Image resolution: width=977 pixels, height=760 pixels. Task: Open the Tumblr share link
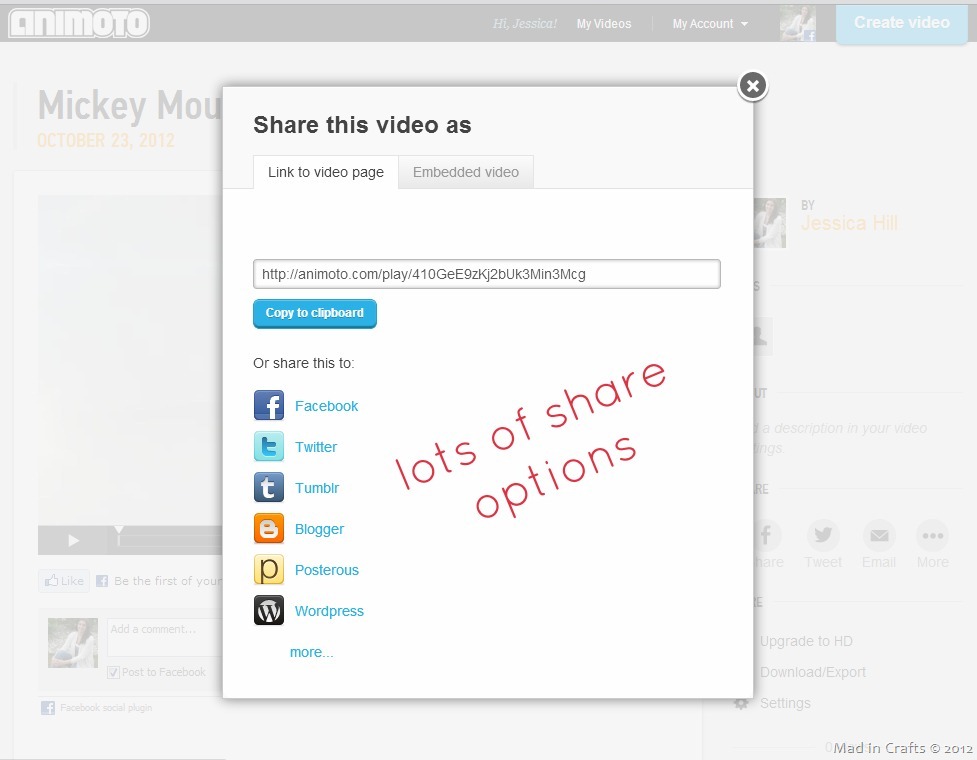tap(317, 488)
